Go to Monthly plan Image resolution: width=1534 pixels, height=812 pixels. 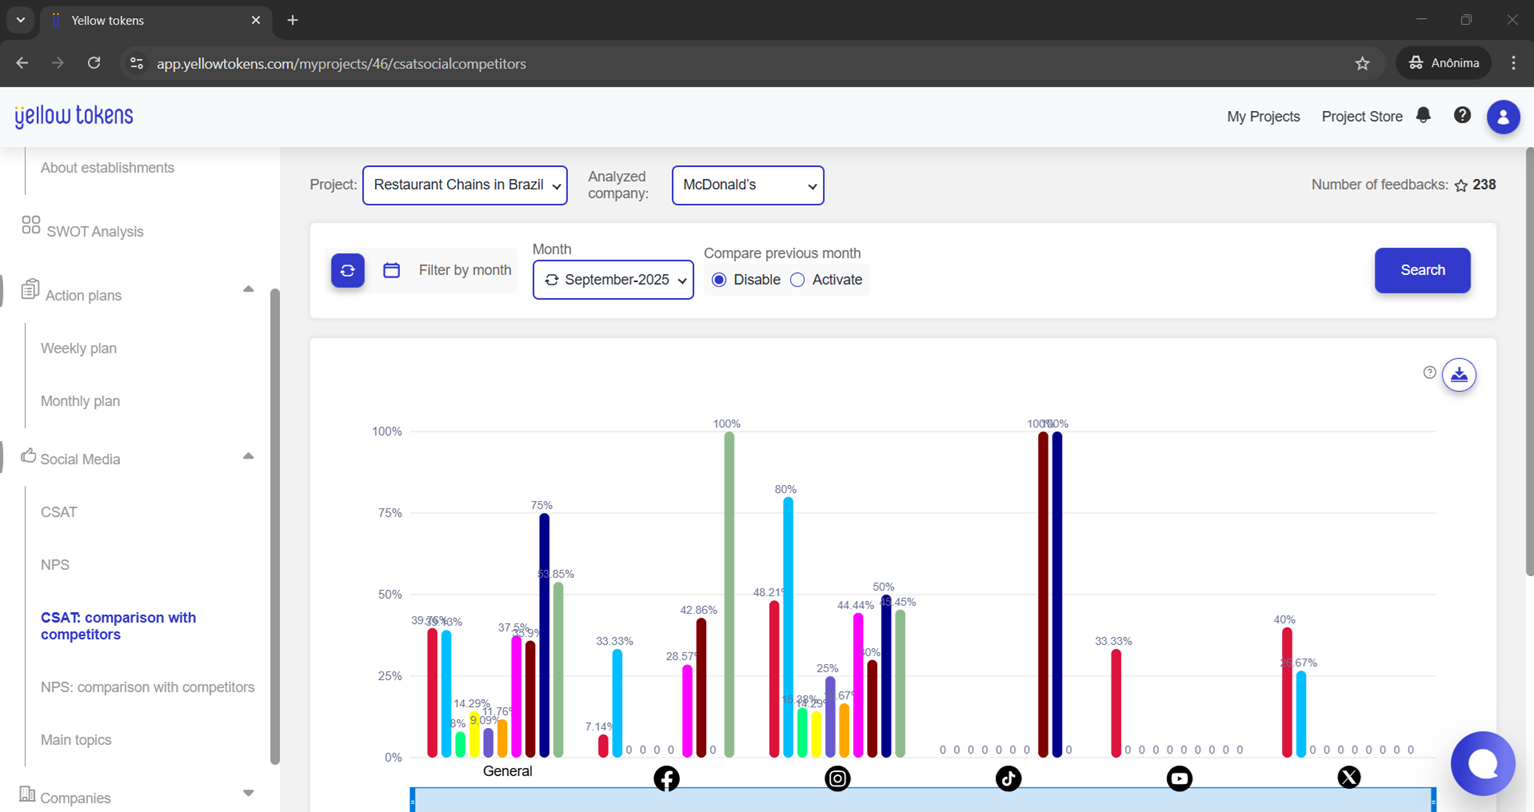[80, 402]
